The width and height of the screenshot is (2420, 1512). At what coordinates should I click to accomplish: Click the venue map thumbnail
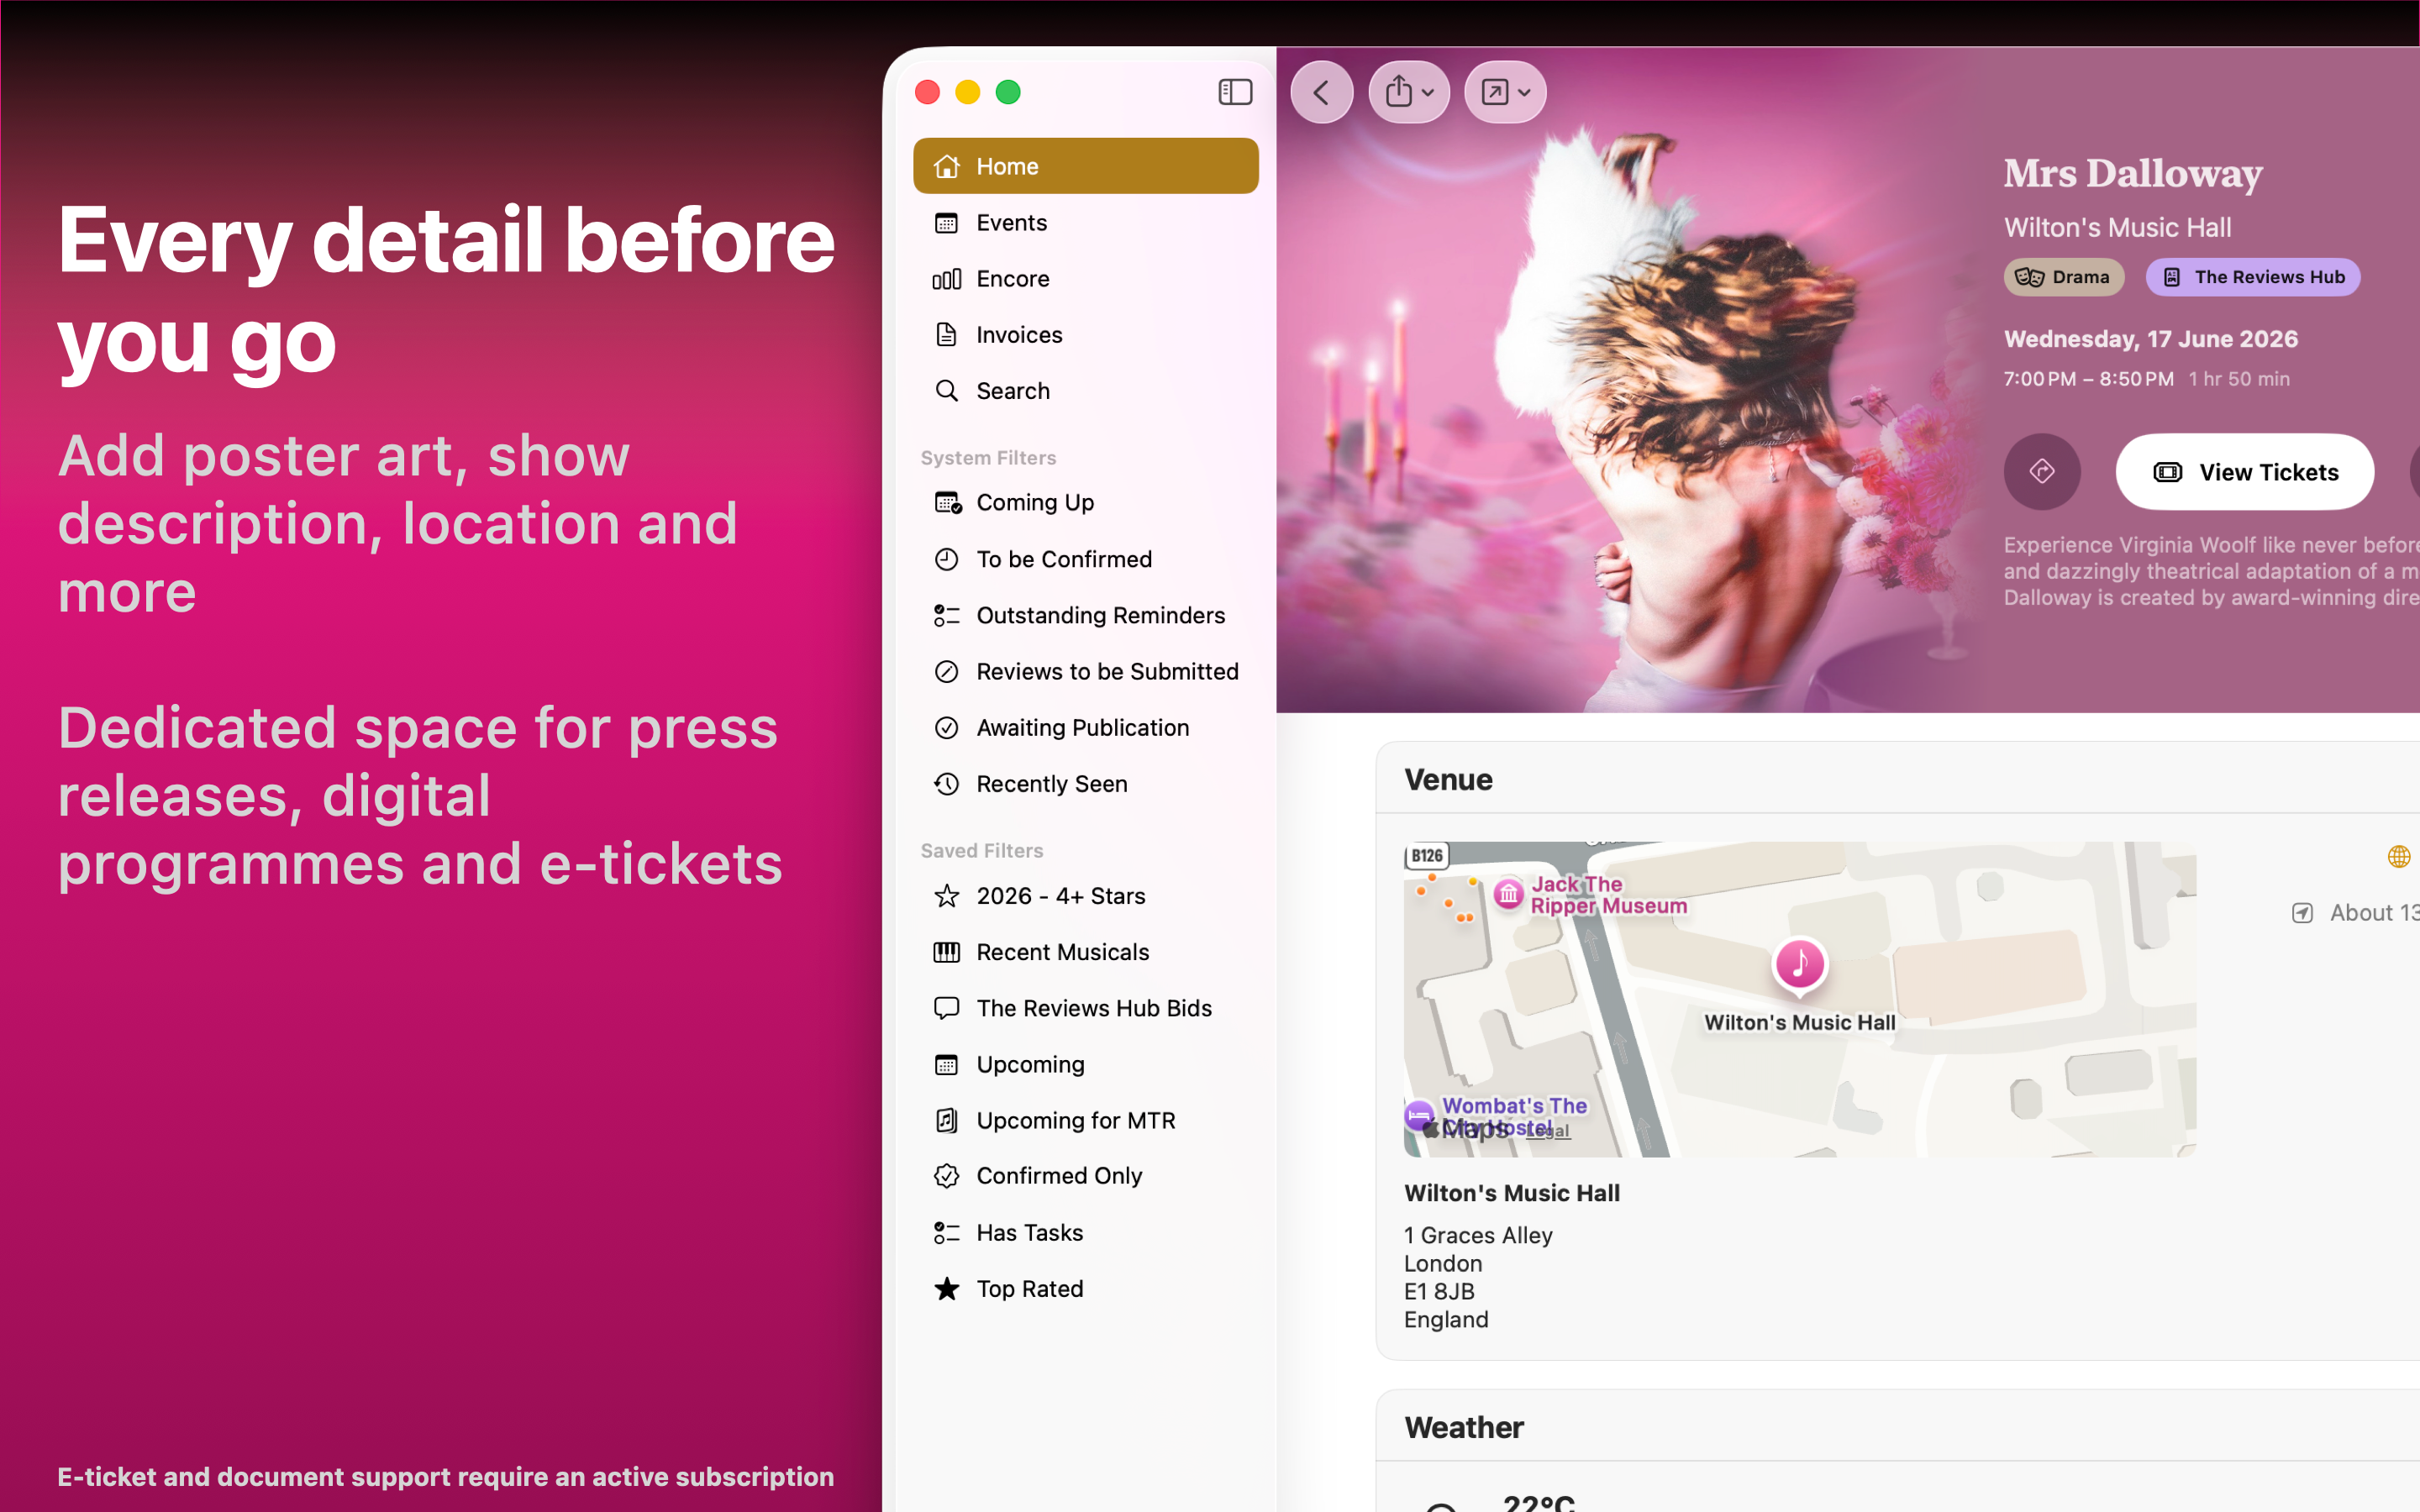(1799, 999)
